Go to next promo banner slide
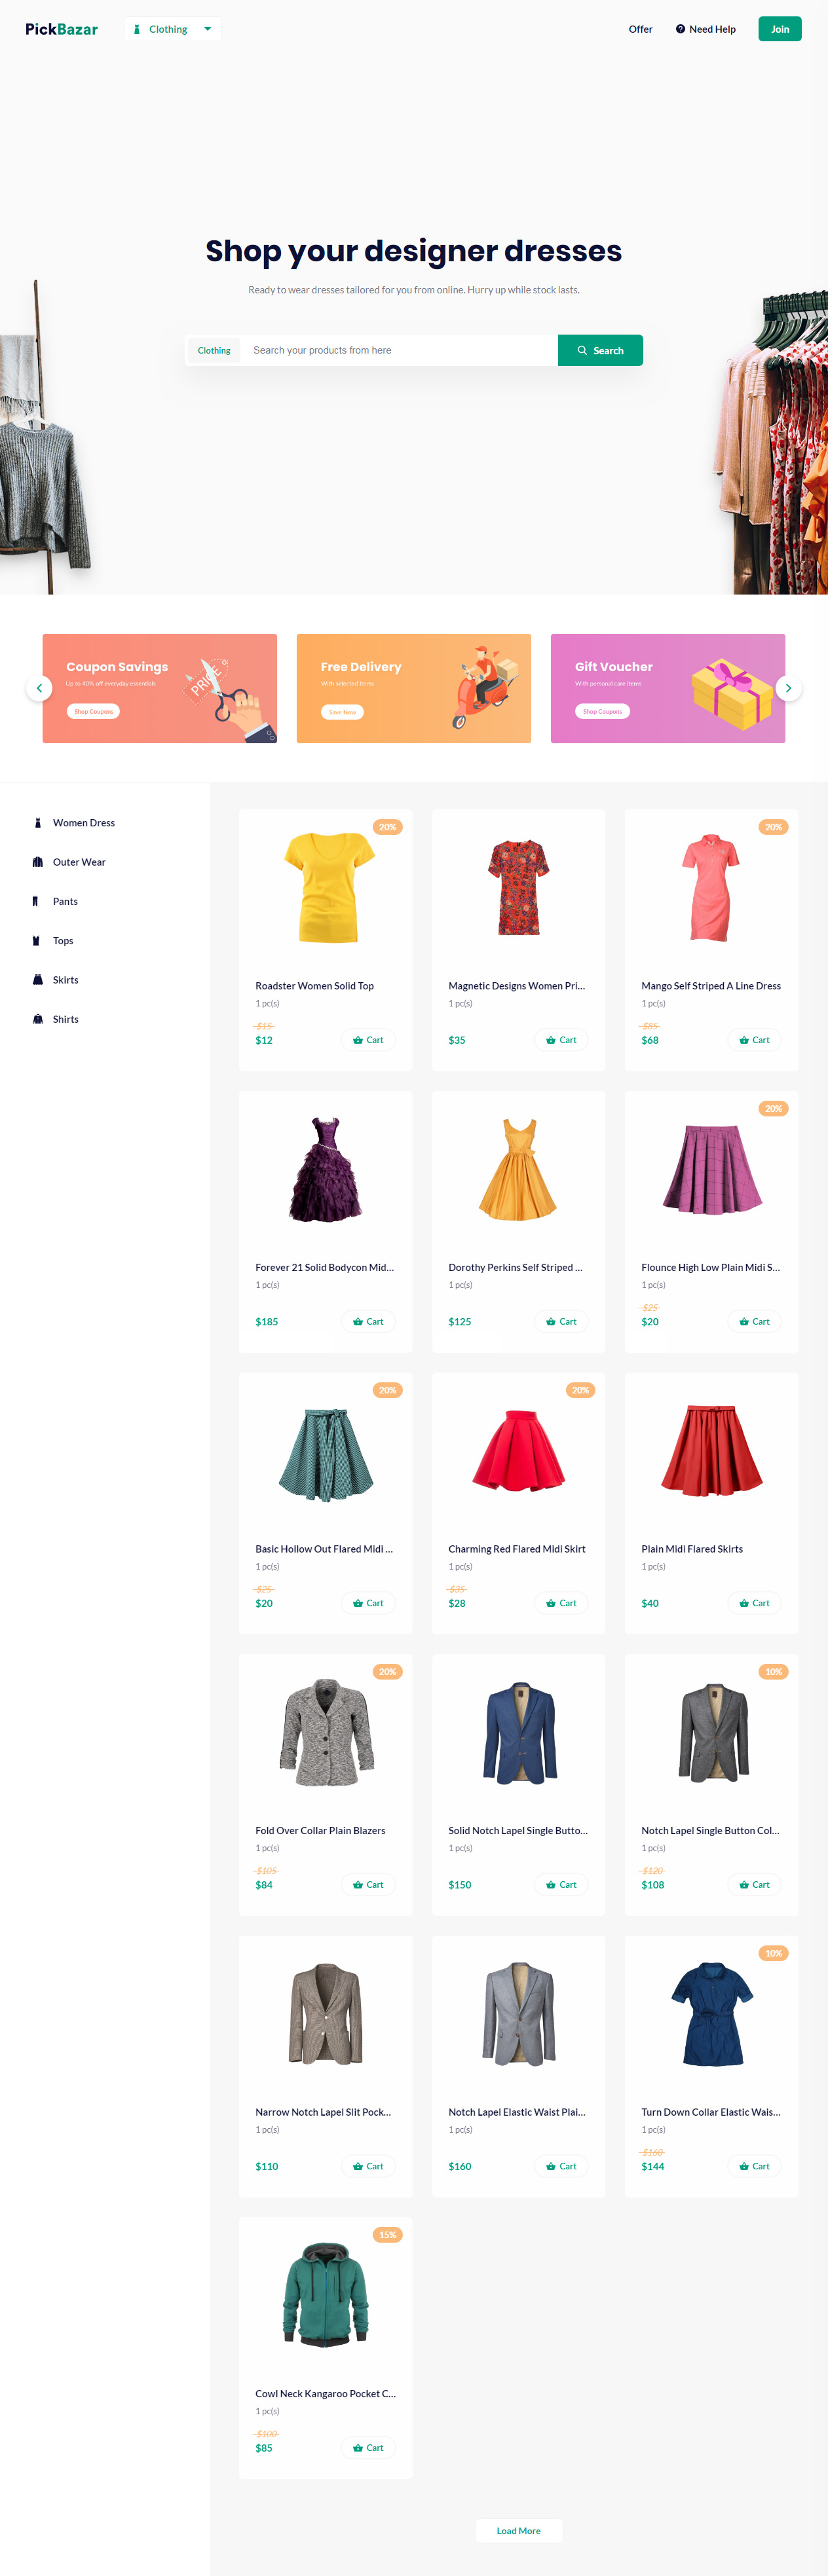The height and width of the screenshot is (2576, 828). (x=788, y=688)
